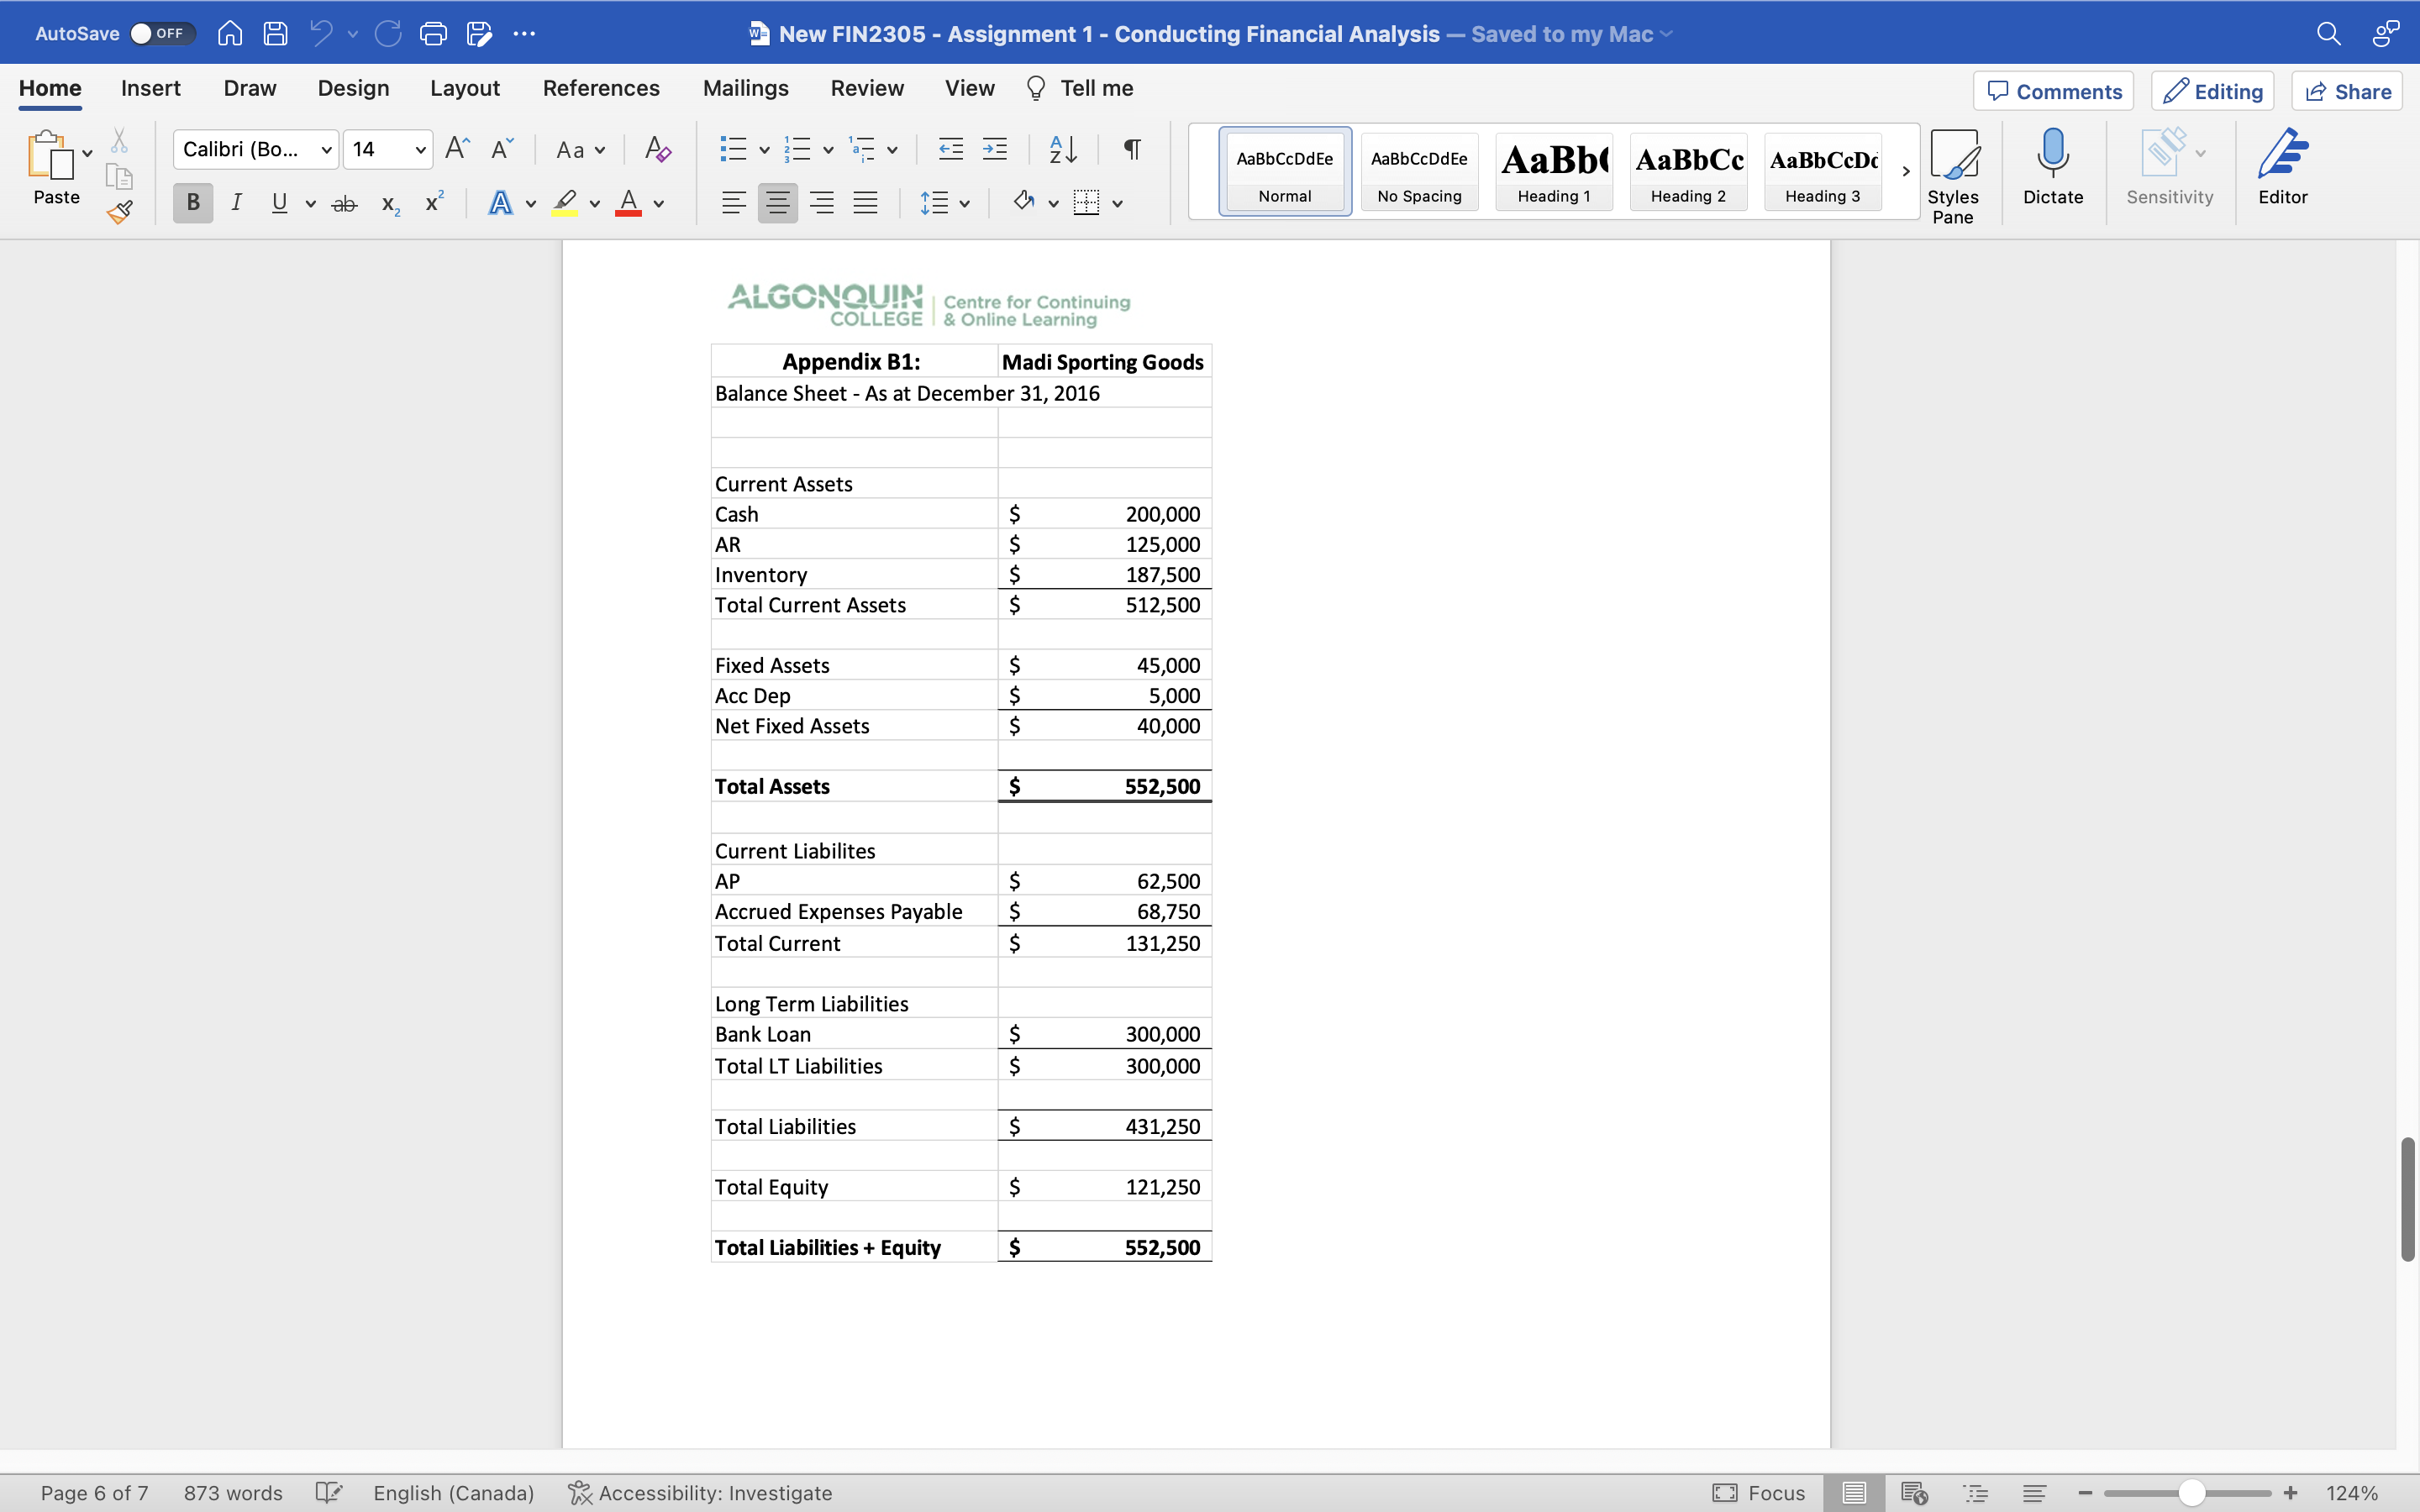Toggle the AutoSave switch
2420x1512 pixels.
(x=161, y=34)
